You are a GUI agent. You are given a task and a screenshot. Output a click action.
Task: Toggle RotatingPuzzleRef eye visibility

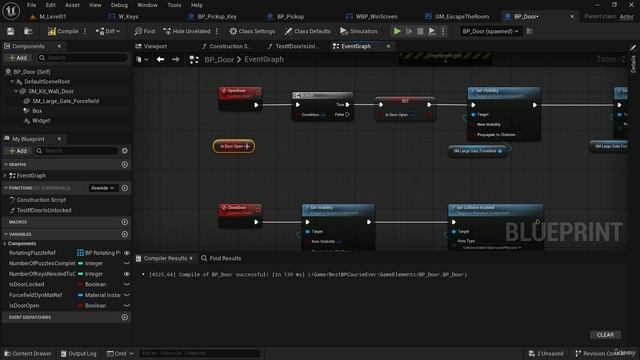tap(127, 253)
